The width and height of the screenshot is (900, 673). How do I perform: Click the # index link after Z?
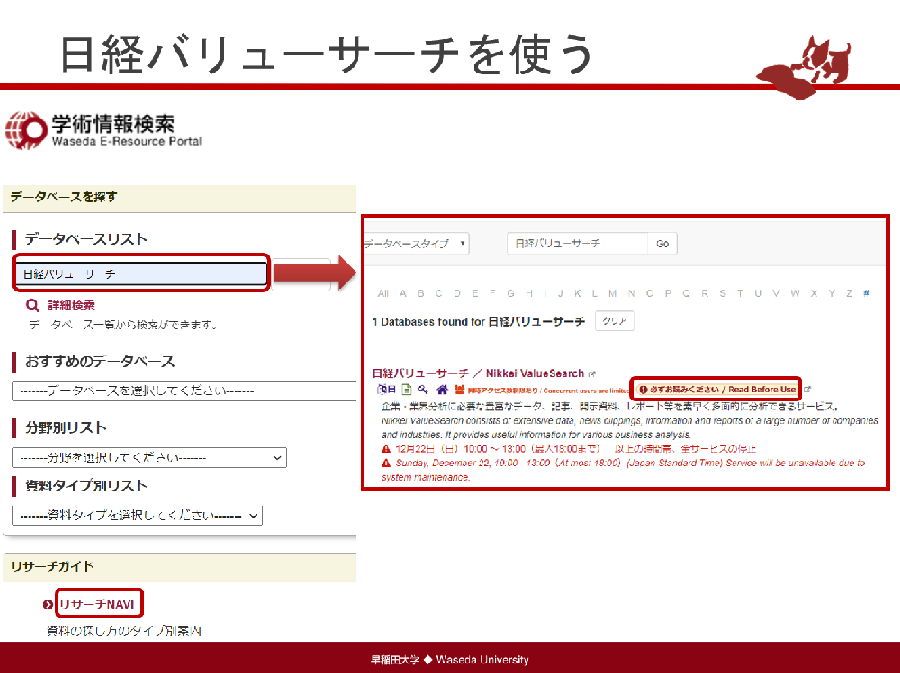[x=866, y=293]
